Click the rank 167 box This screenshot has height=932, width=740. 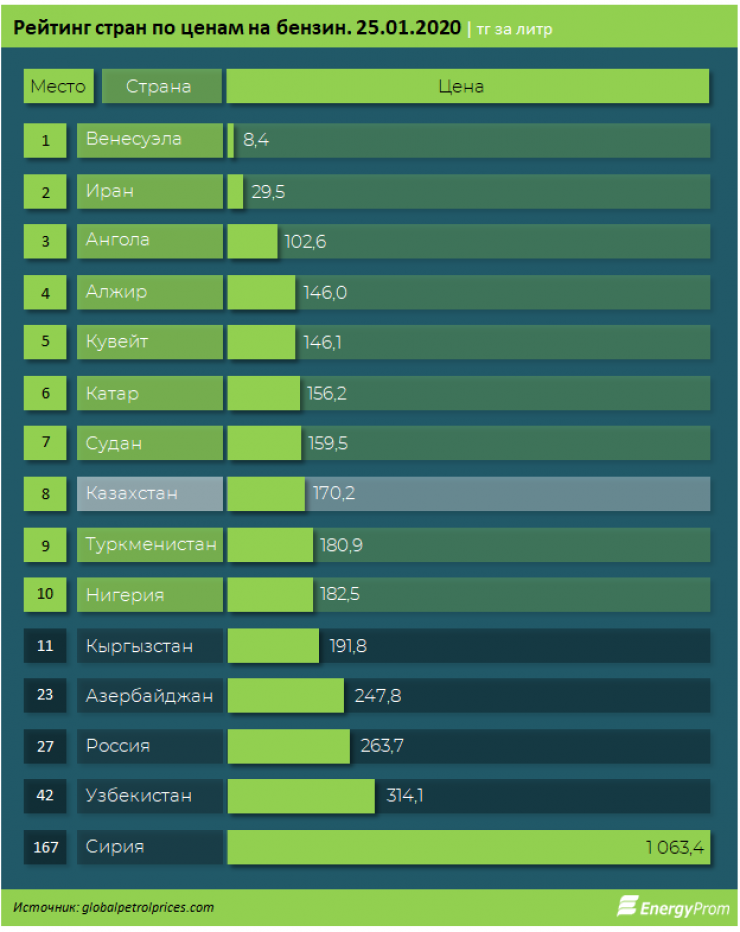point(46,848)
